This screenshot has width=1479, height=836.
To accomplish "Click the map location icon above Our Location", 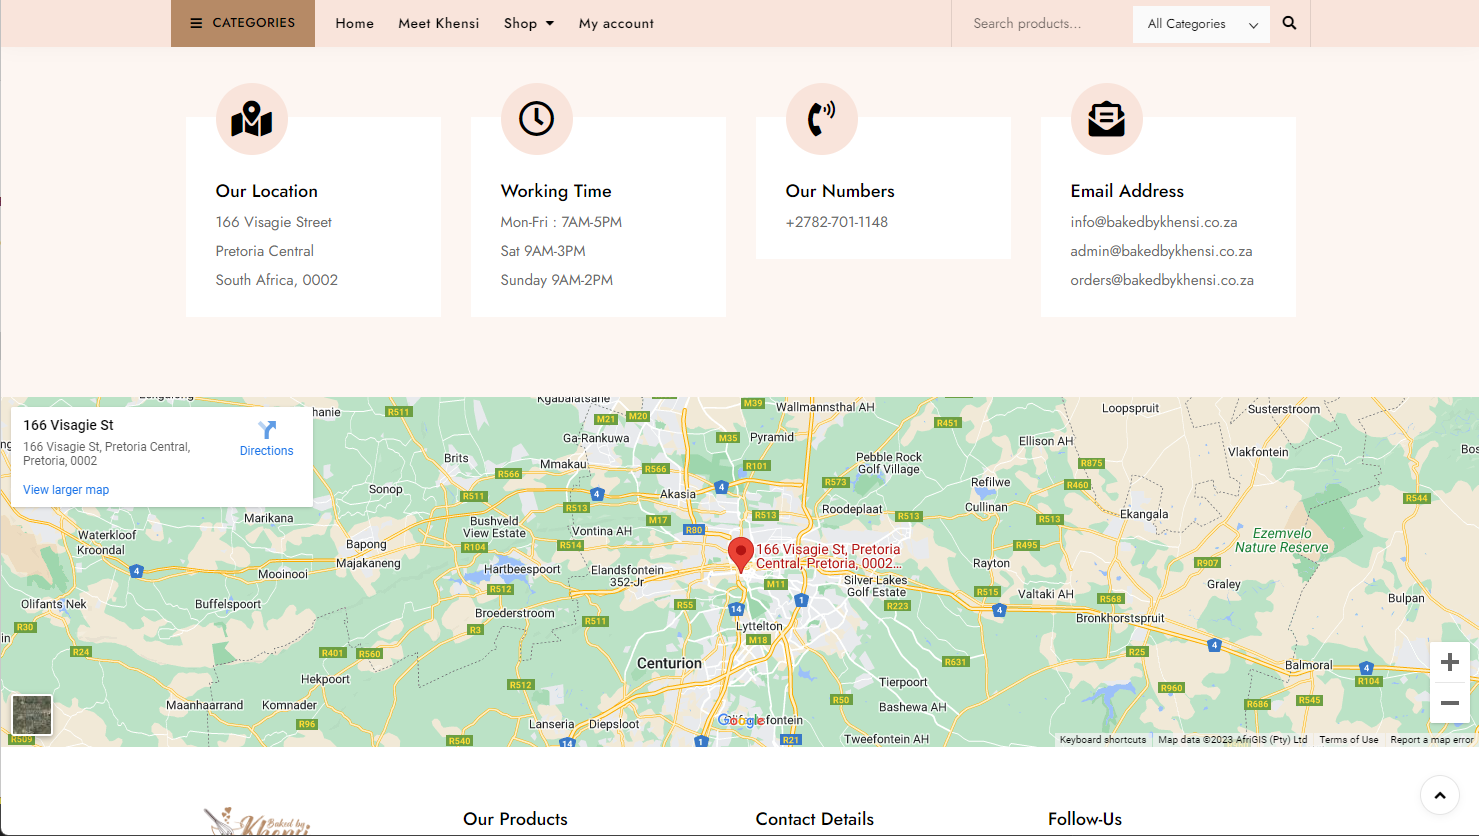I will tap(252, 119).
